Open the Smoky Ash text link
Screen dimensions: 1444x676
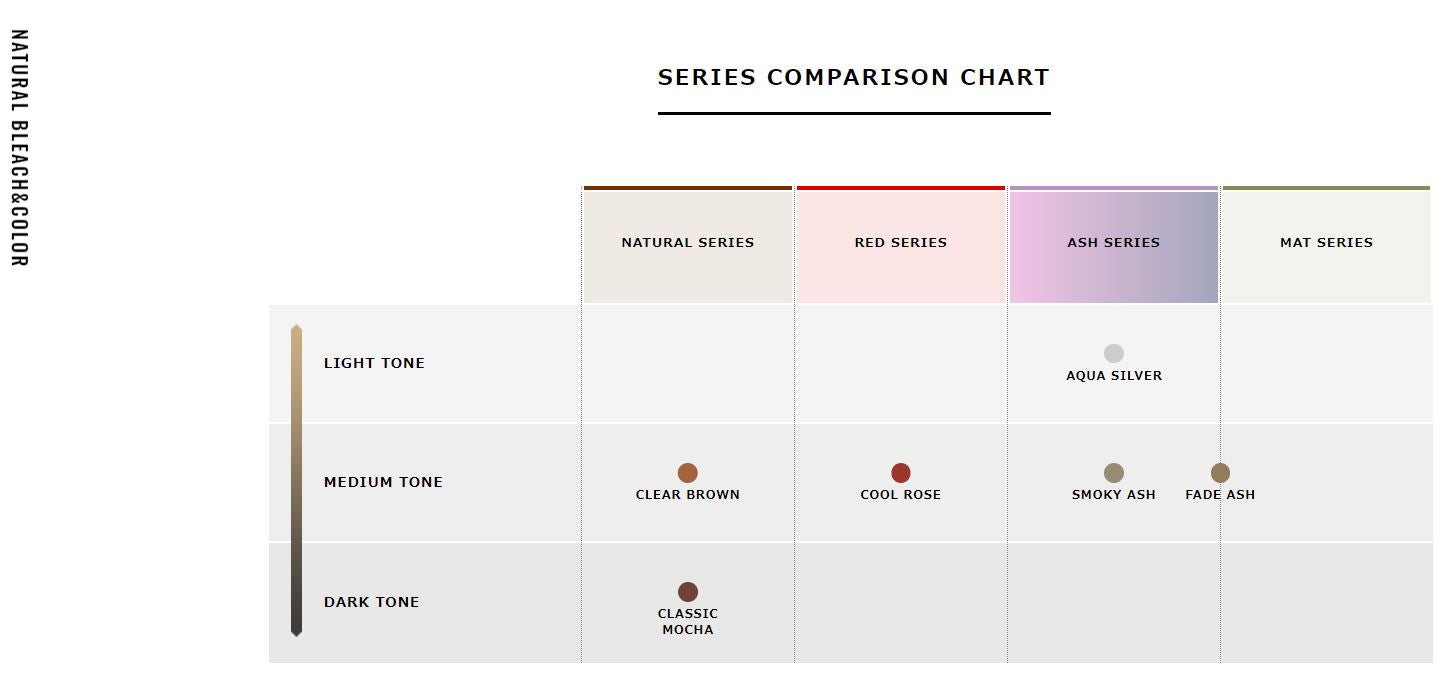coord(1114,495)
